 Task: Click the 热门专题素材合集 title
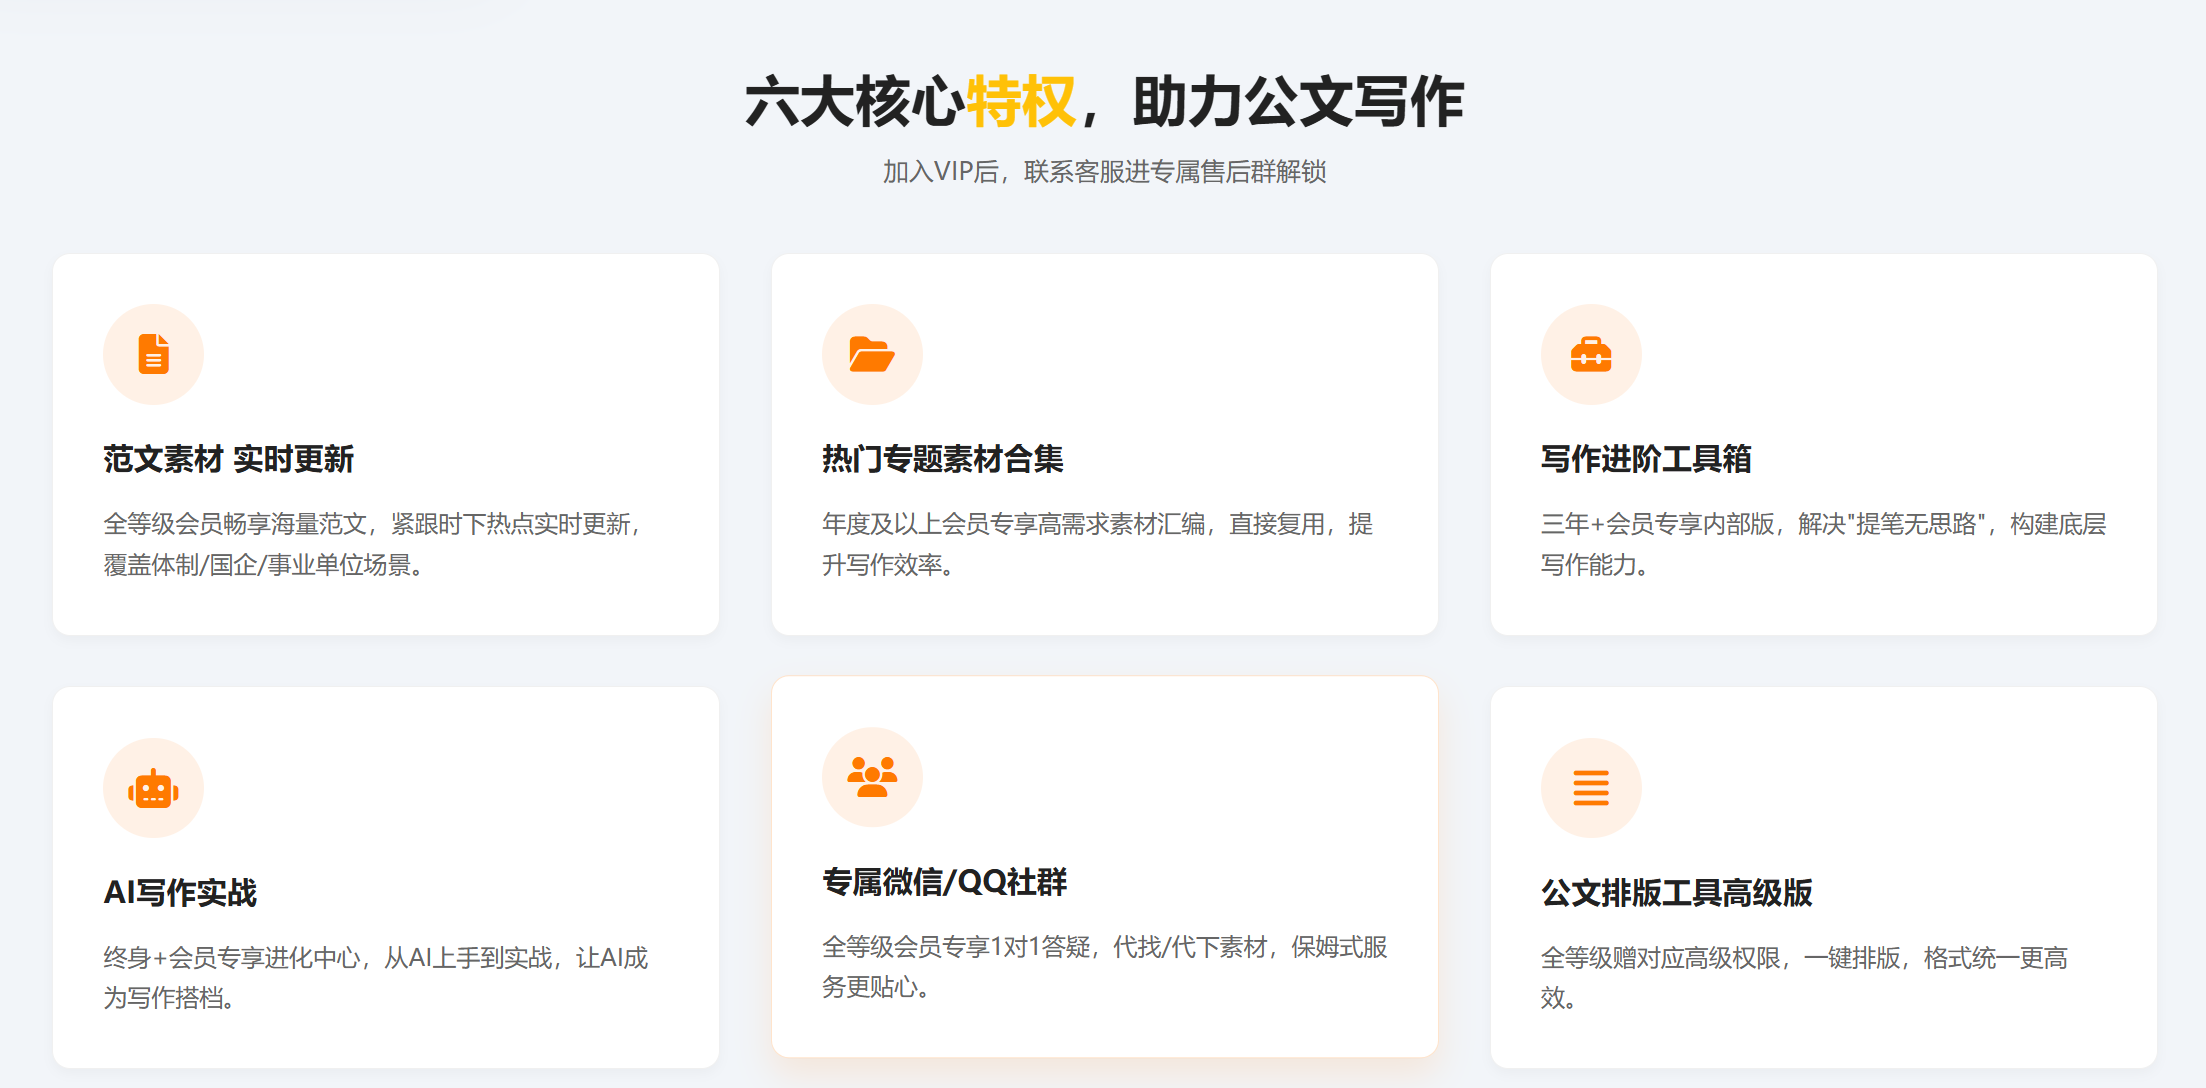942,459
